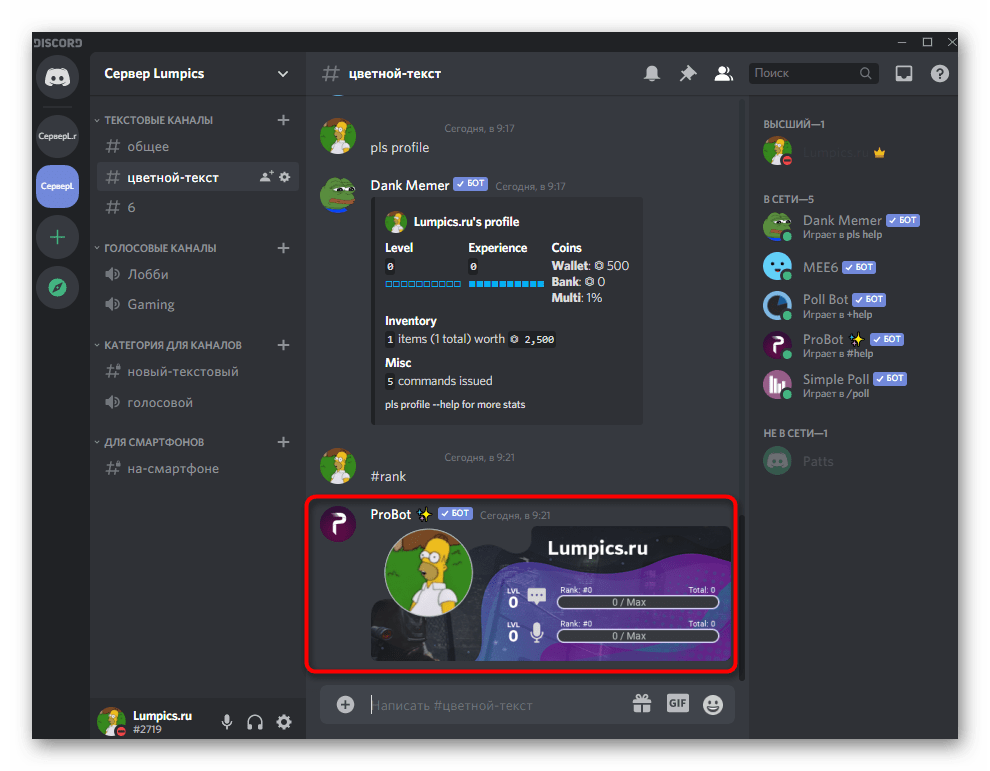Toggle member list icon
Screen dimensions: 990x771
click(724, 74)
